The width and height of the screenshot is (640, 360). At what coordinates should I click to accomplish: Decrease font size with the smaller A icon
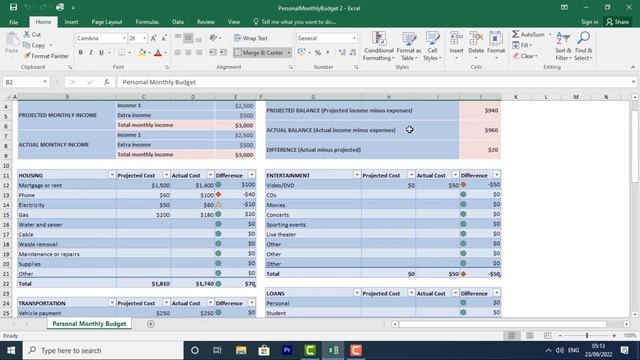pyautogui.click(x=164, y=38)
